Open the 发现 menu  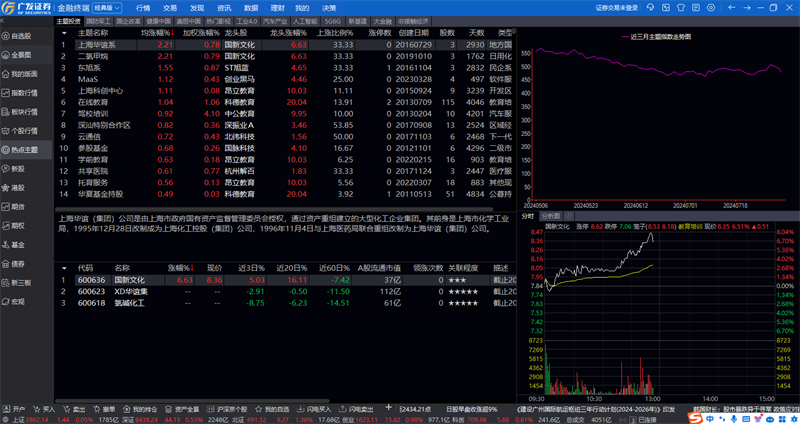click(197, 8)
